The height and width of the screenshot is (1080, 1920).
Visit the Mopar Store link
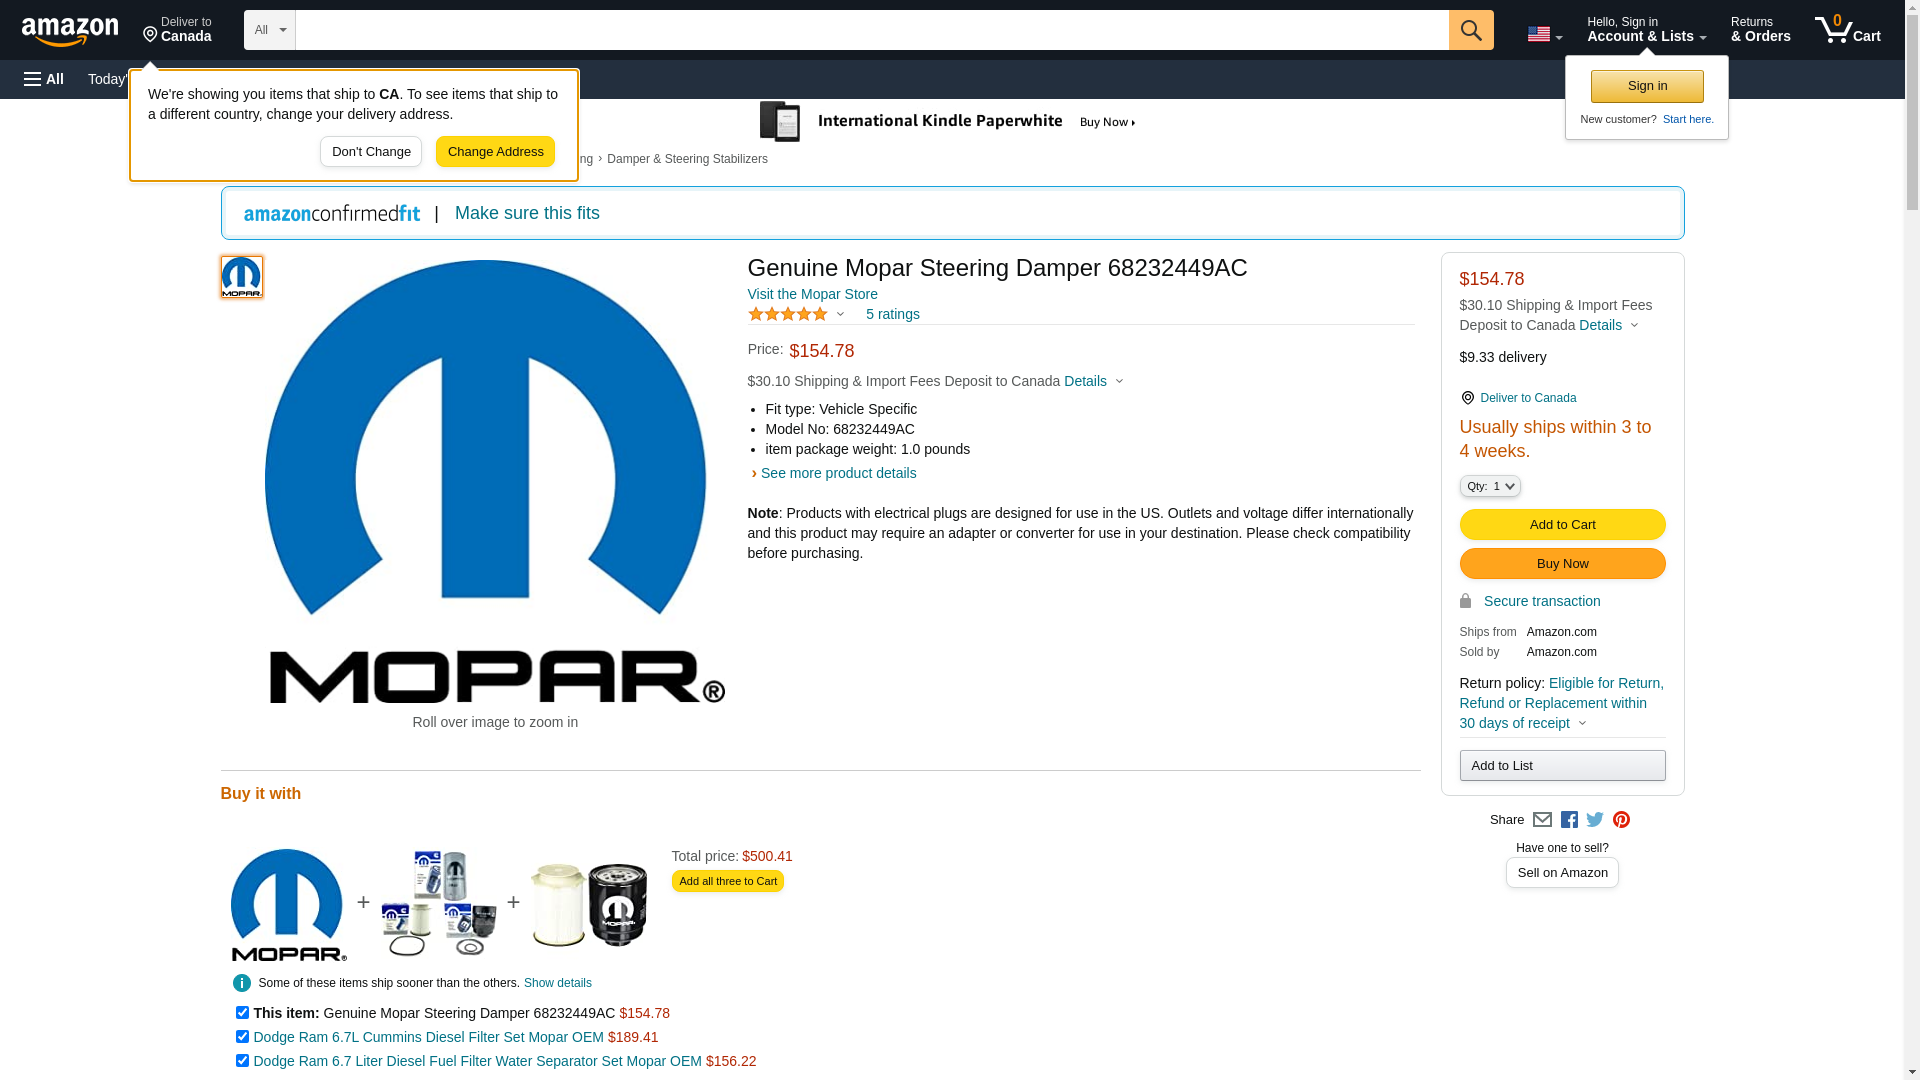[x=812, y=294]
